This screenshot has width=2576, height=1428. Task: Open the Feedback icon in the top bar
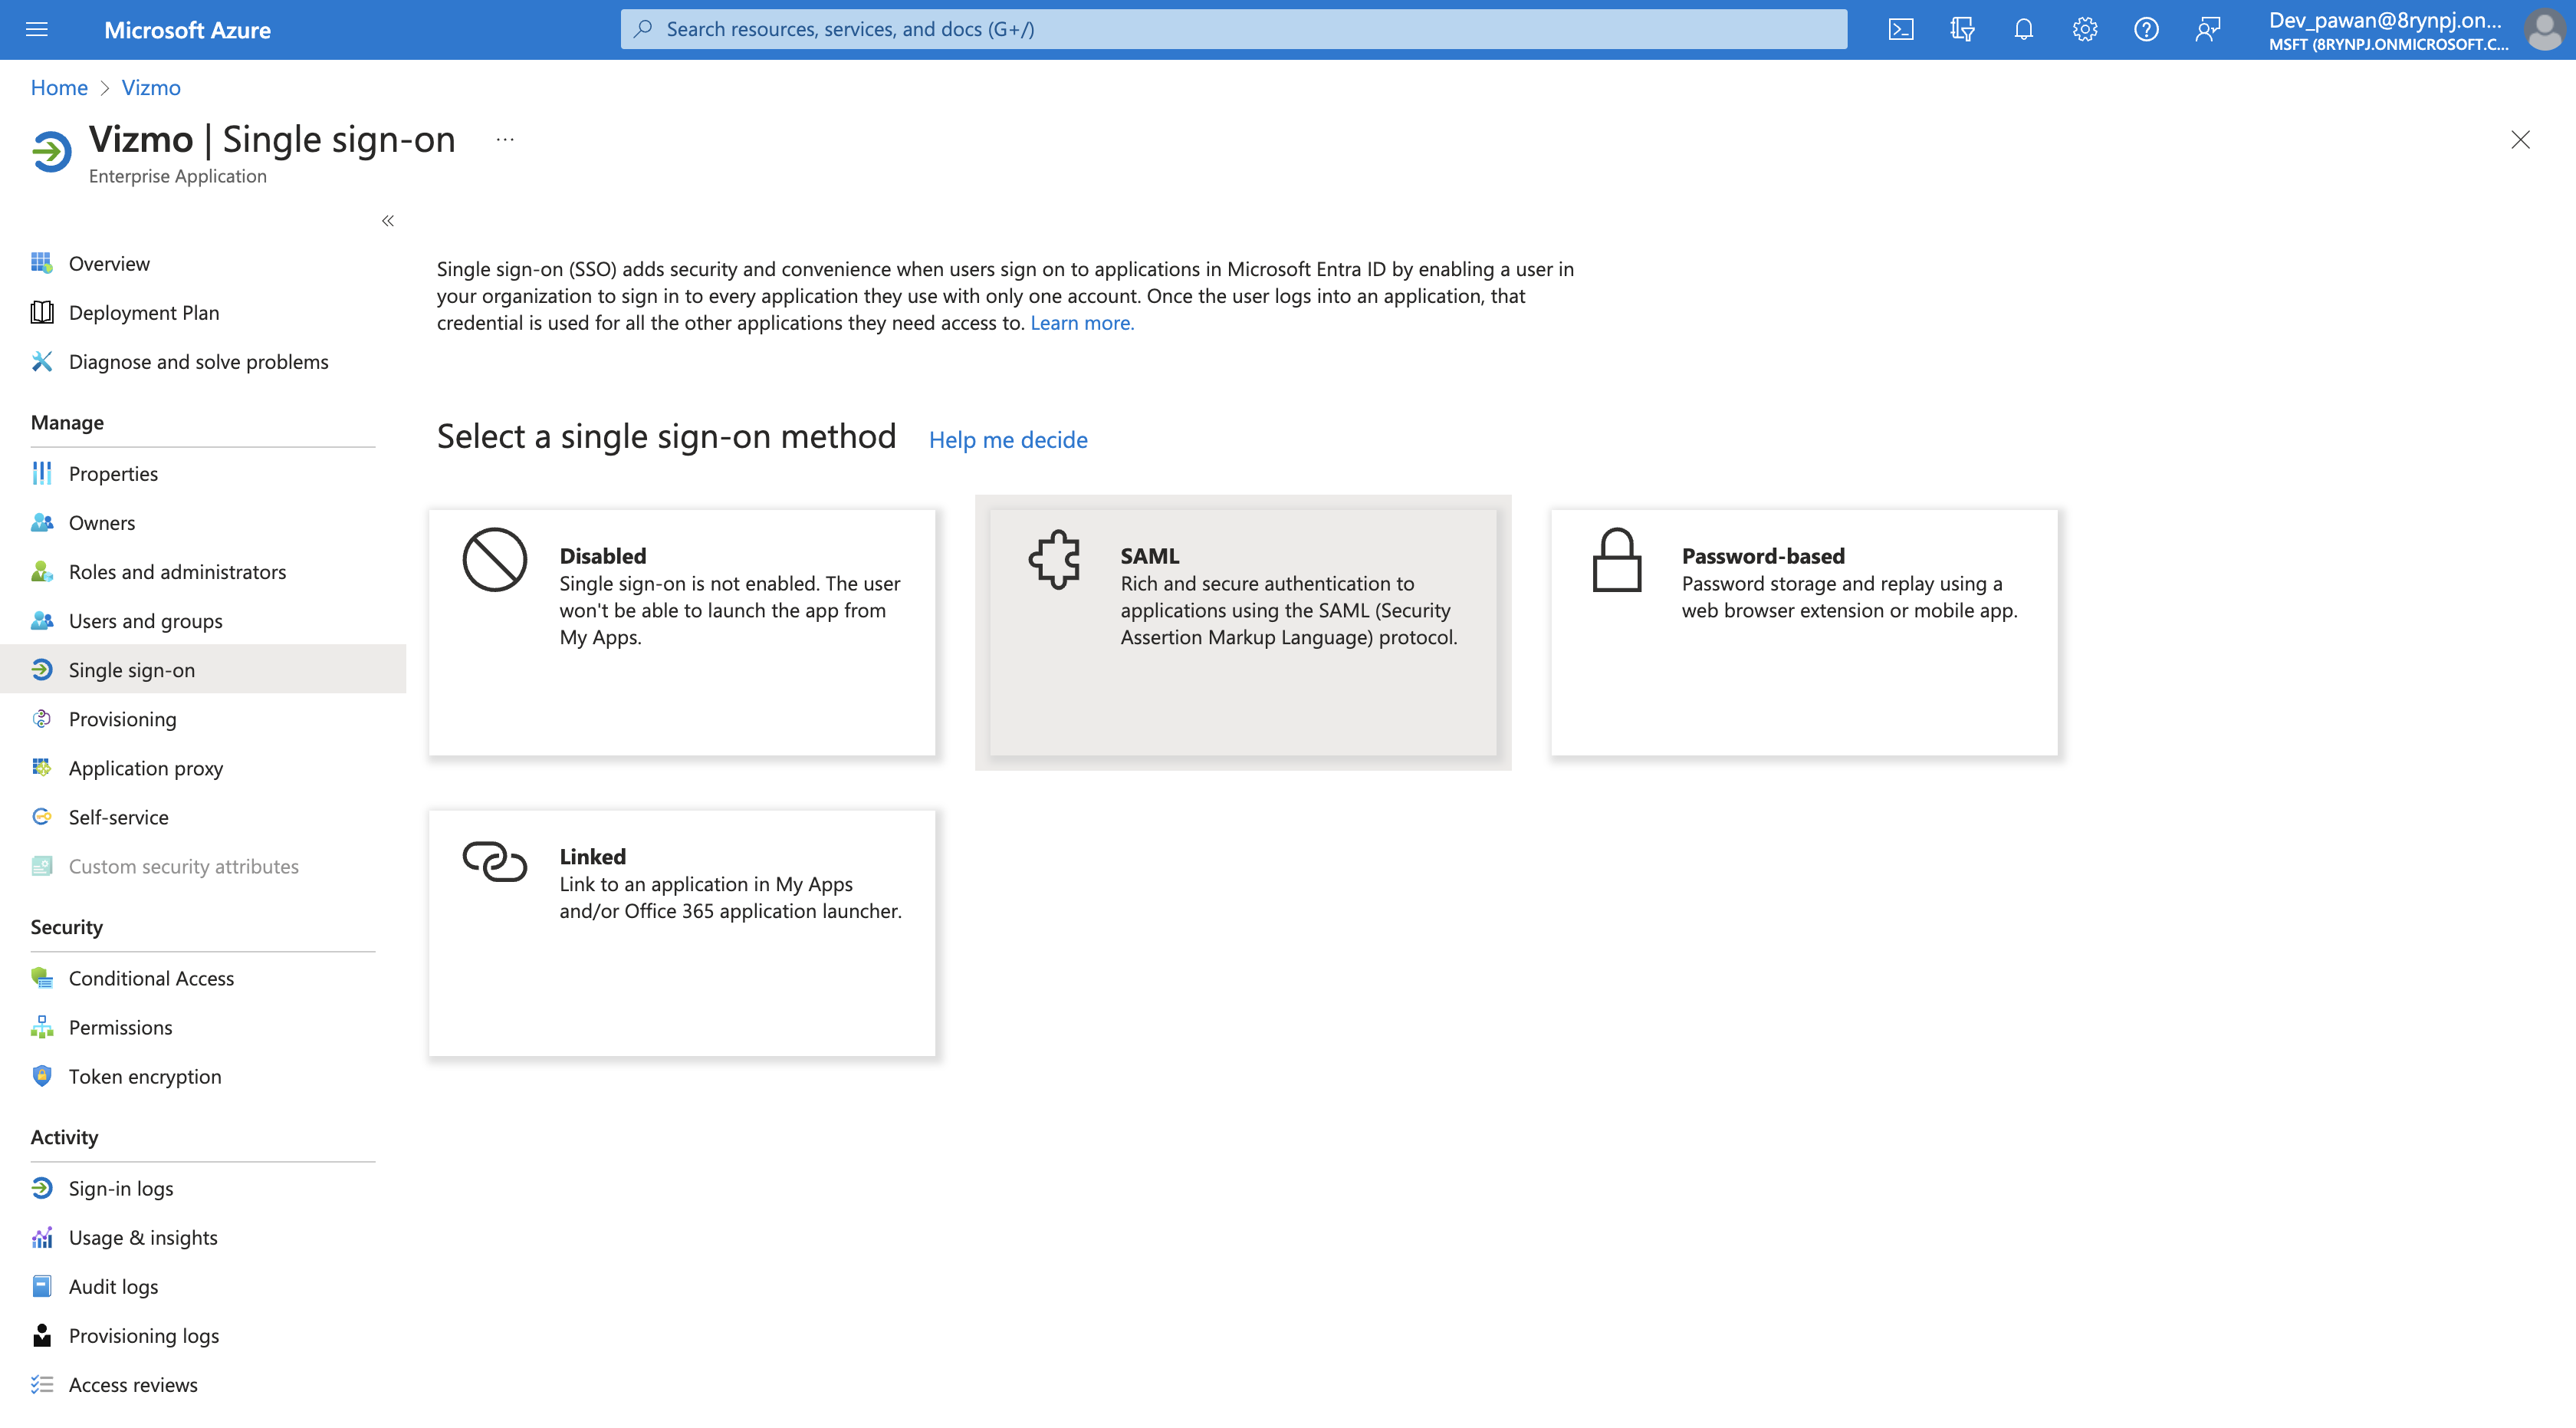[x=2207, y=29]
